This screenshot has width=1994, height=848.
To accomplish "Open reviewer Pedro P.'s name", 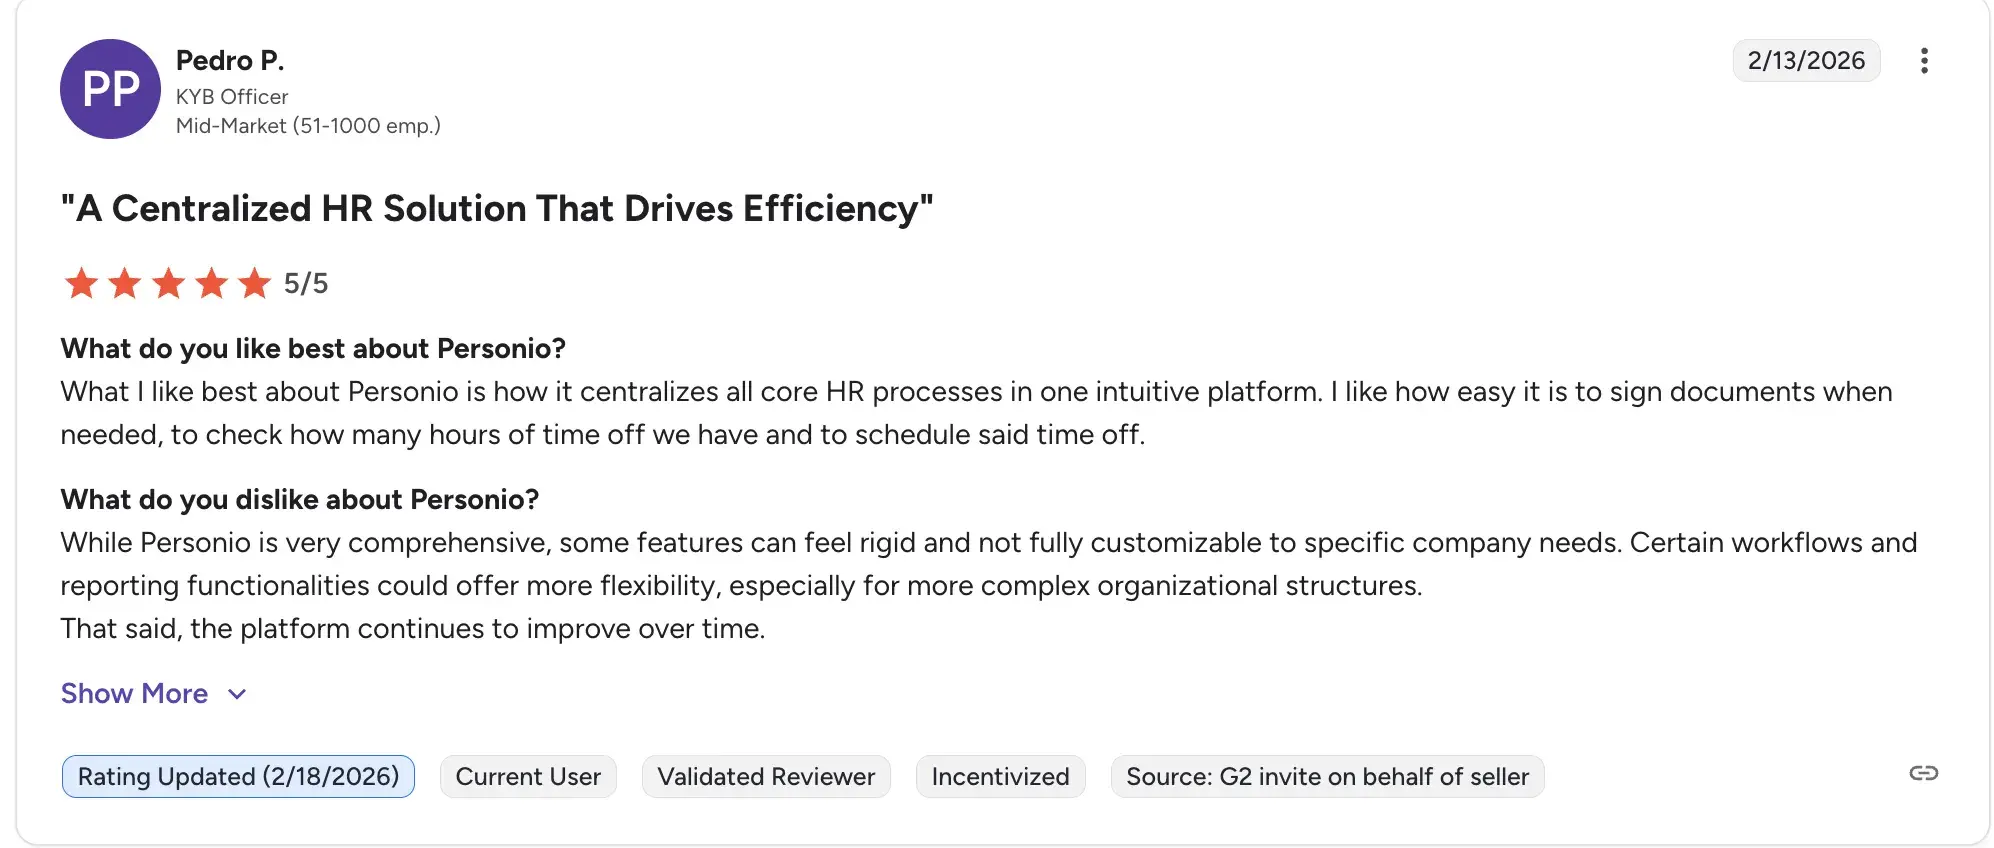I will 230,61.
